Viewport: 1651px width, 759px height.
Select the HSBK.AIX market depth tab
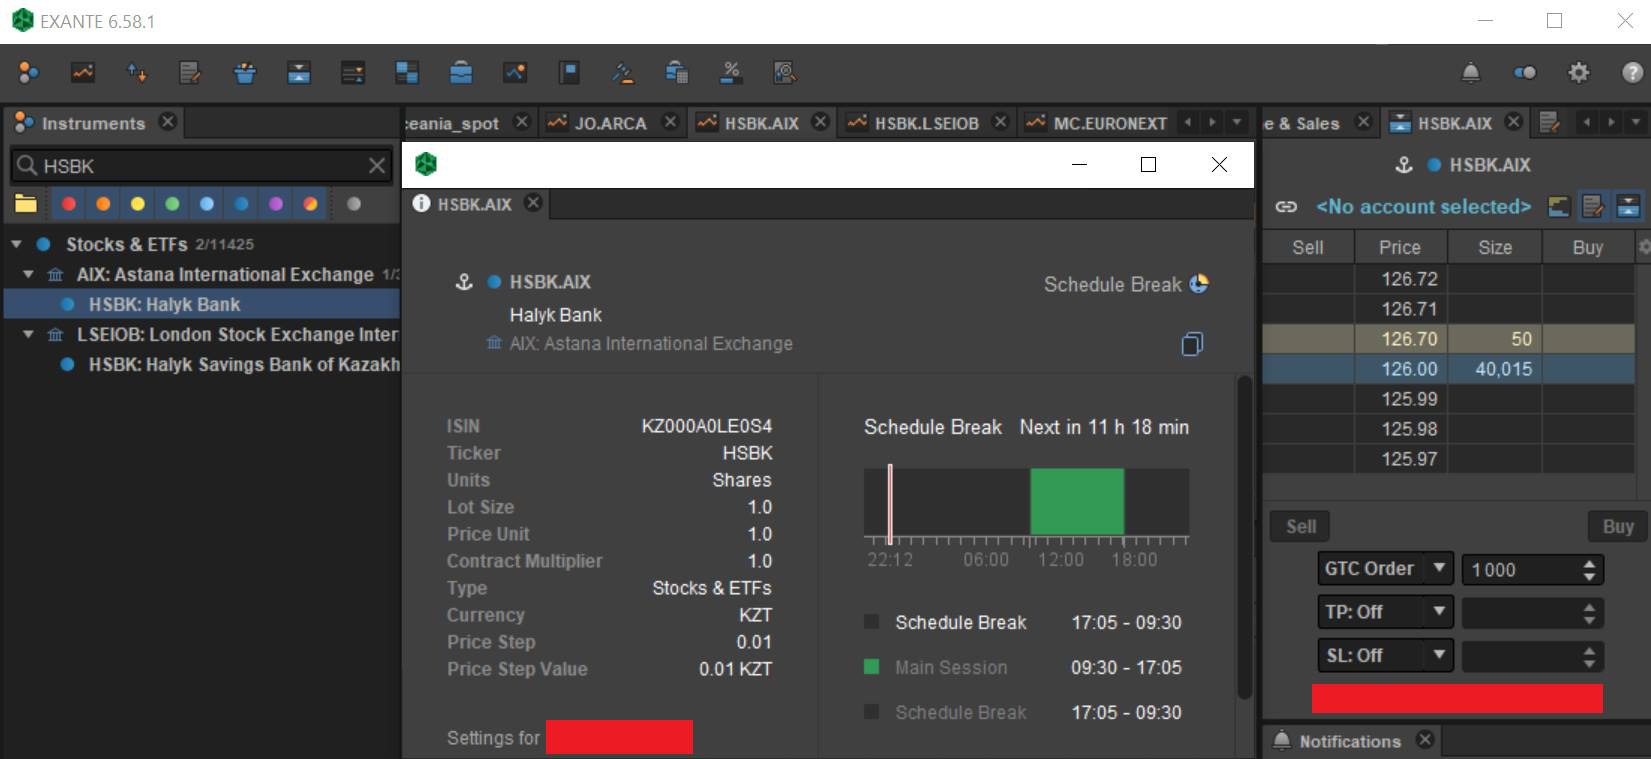1455,123
